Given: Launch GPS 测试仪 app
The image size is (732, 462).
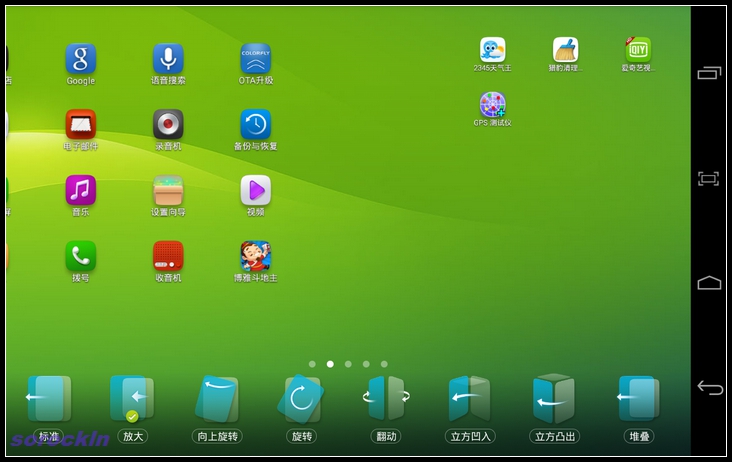Looking at the screenshot, I should [493, 104].
